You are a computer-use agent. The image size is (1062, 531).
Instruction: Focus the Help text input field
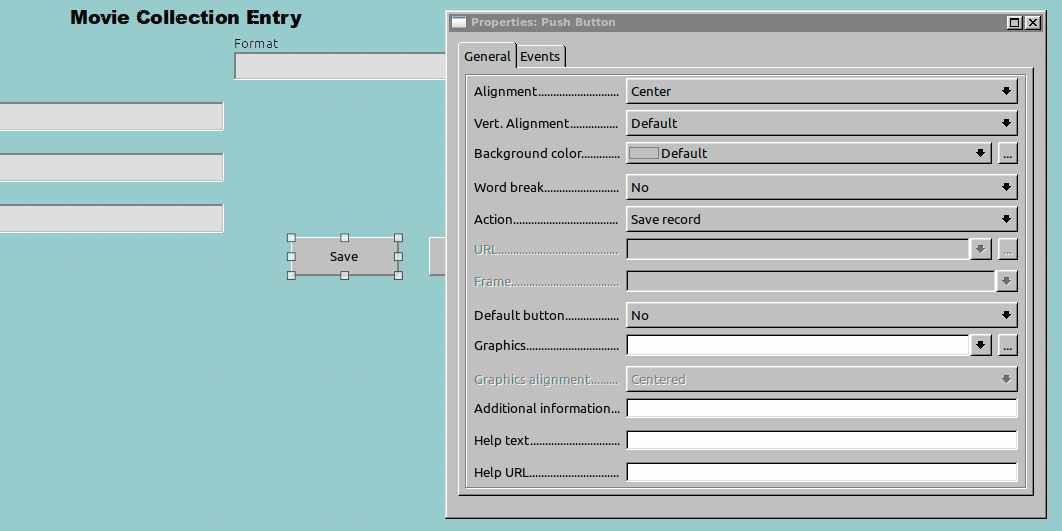click(820, 440)
